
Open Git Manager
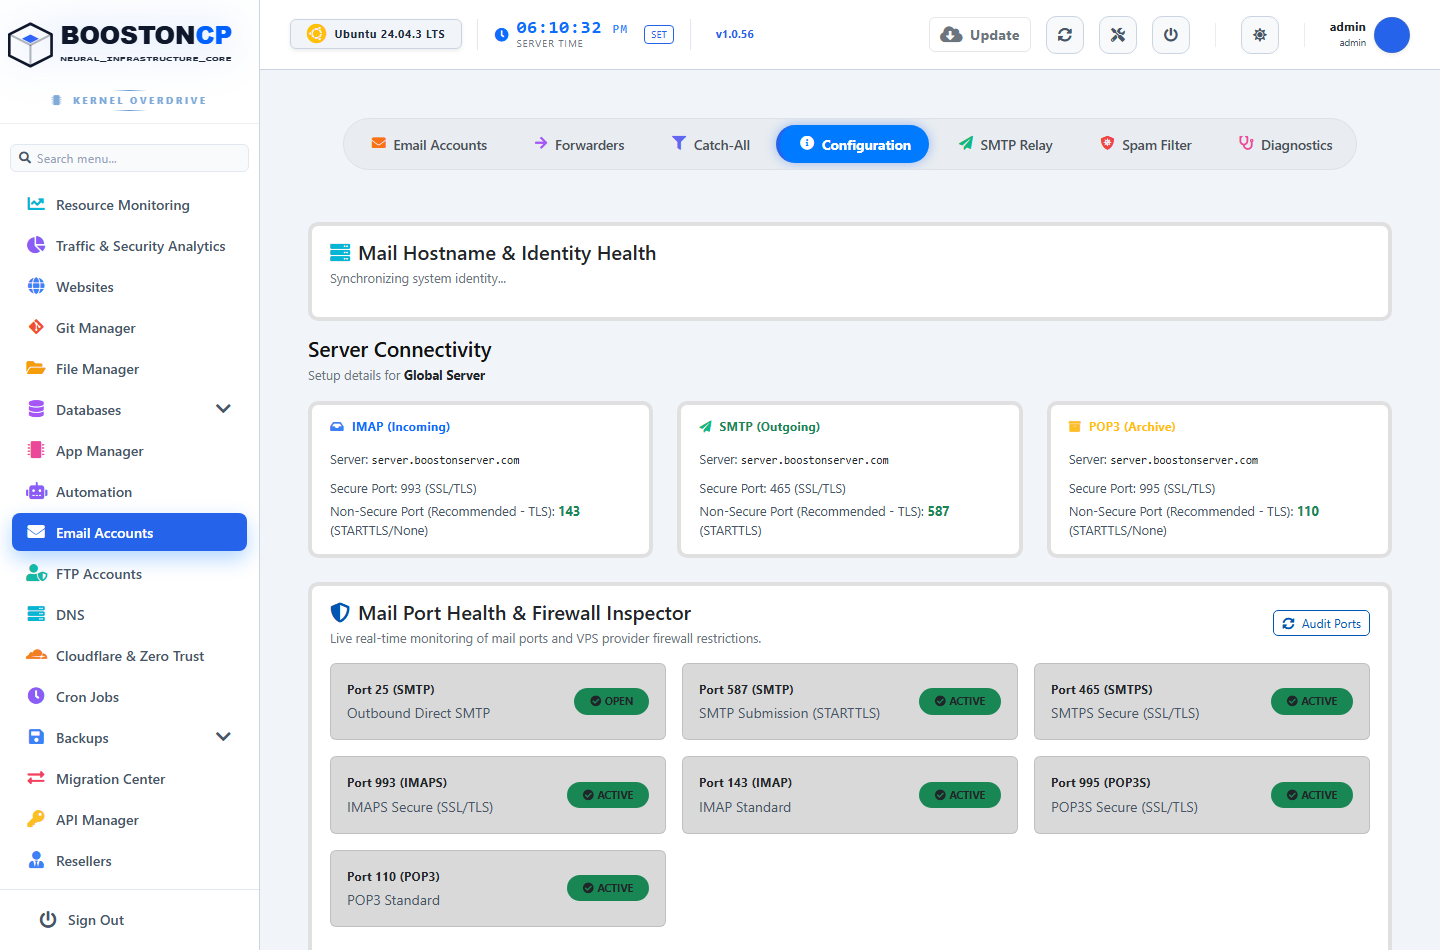coord(129,328)
